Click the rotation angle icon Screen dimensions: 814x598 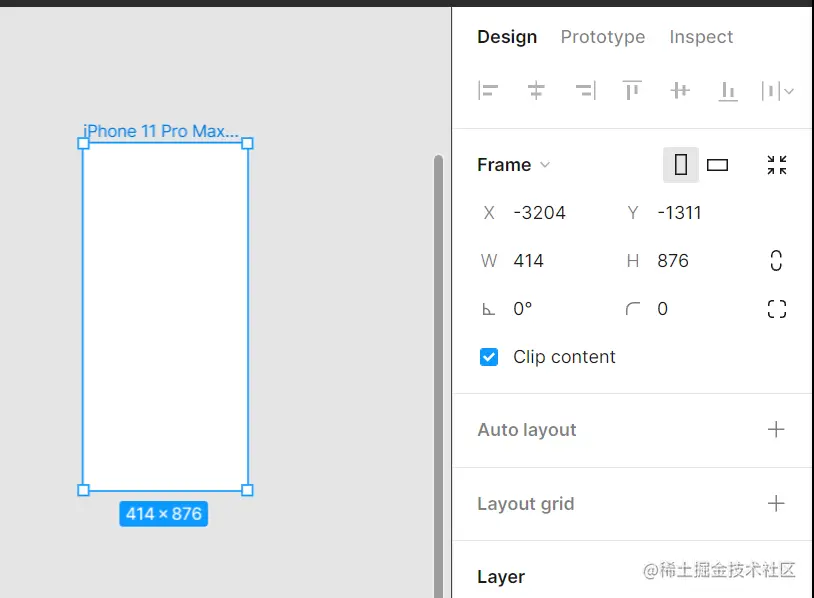point(488,309)
